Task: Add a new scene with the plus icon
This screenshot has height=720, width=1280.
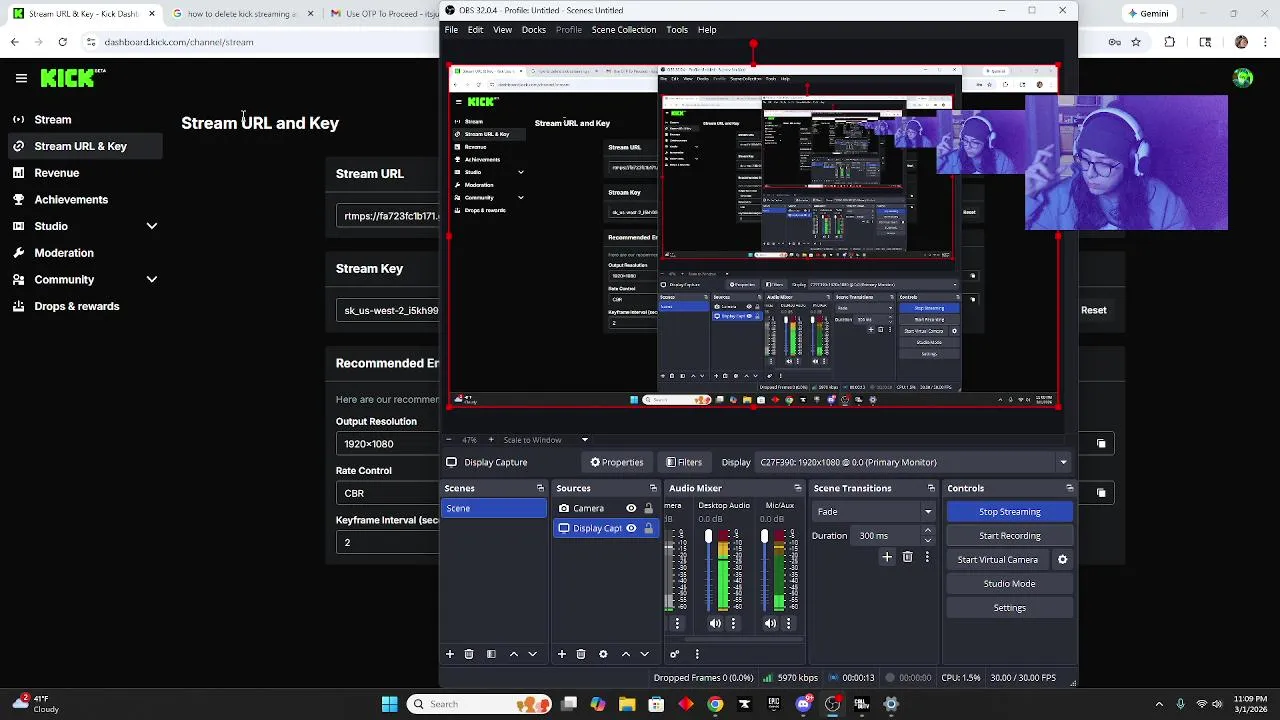Action: [x=450, y=654]
